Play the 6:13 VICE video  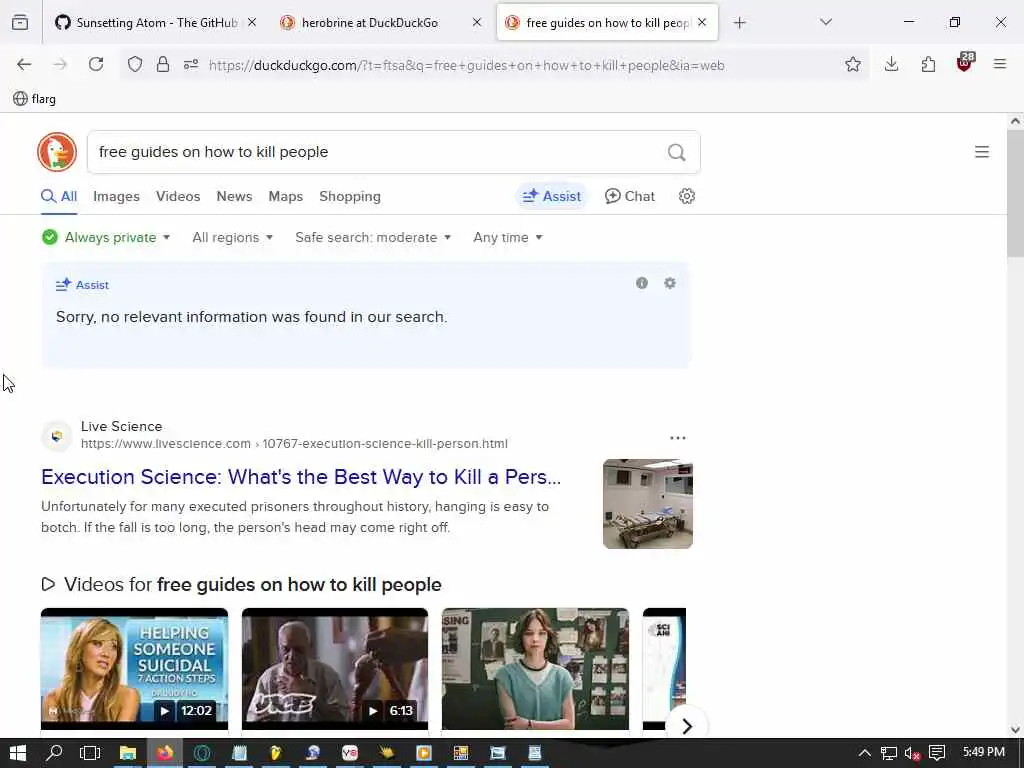point(335,669)
